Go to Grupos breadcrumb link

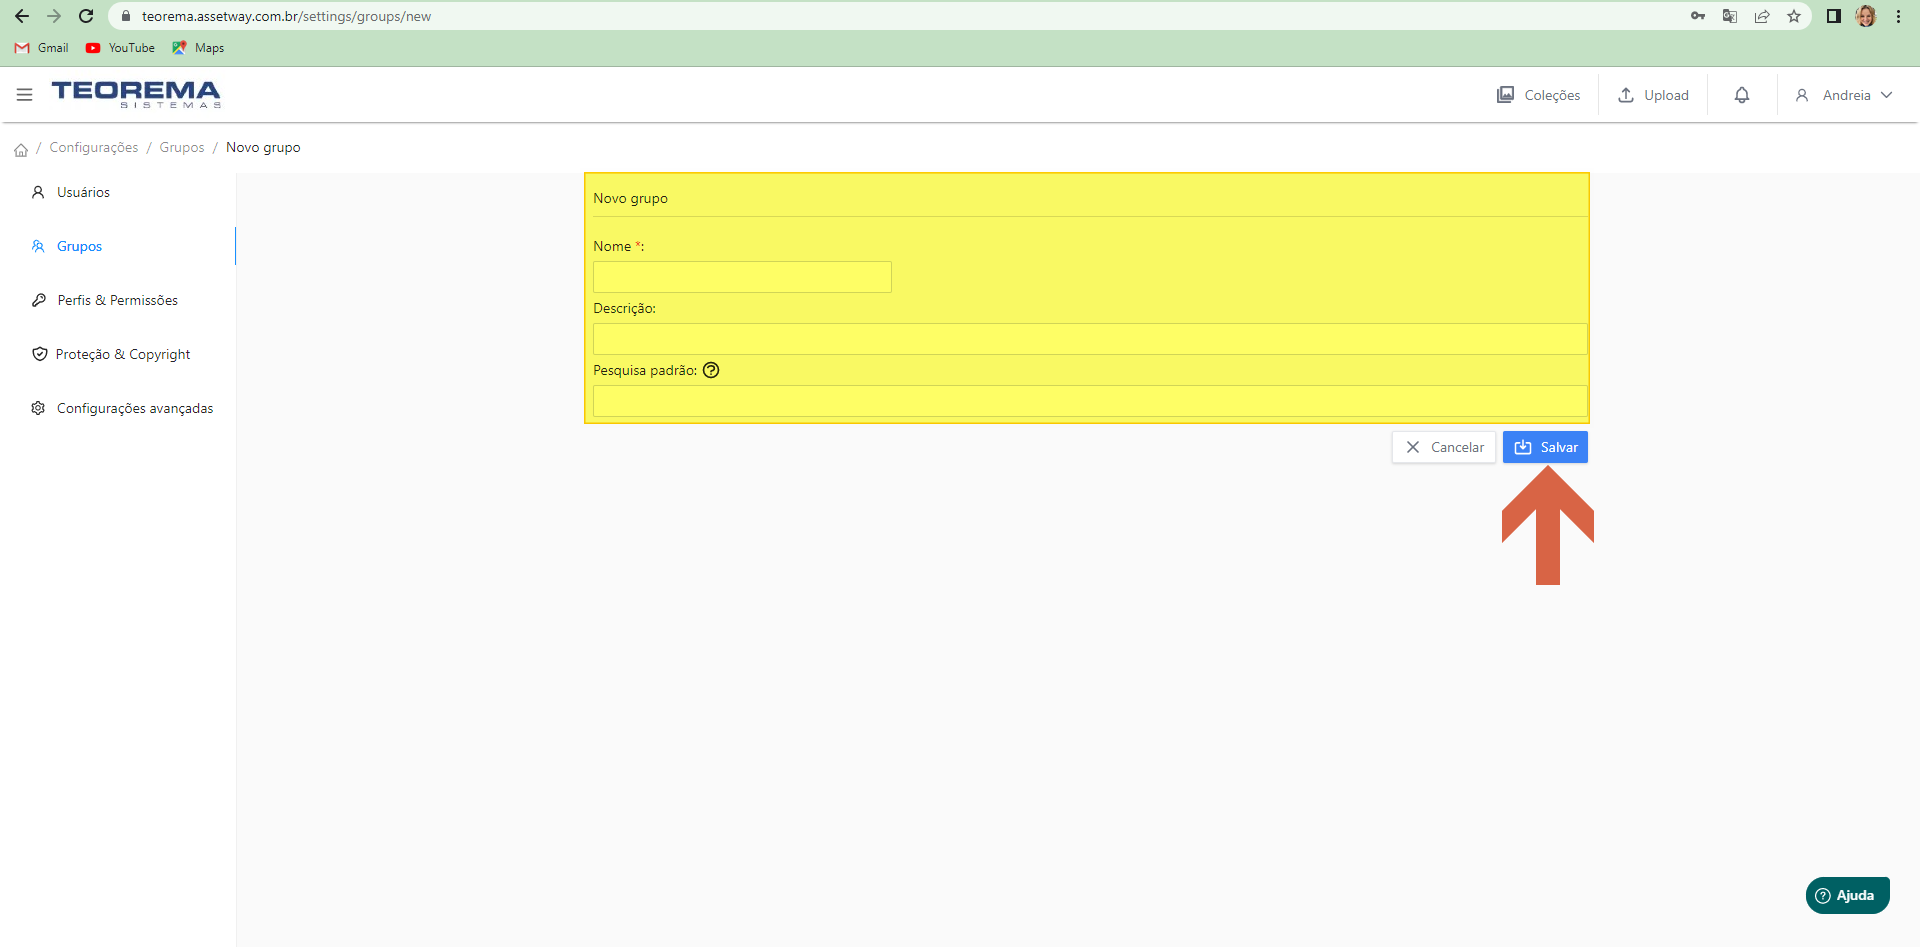tap(182, 147)
